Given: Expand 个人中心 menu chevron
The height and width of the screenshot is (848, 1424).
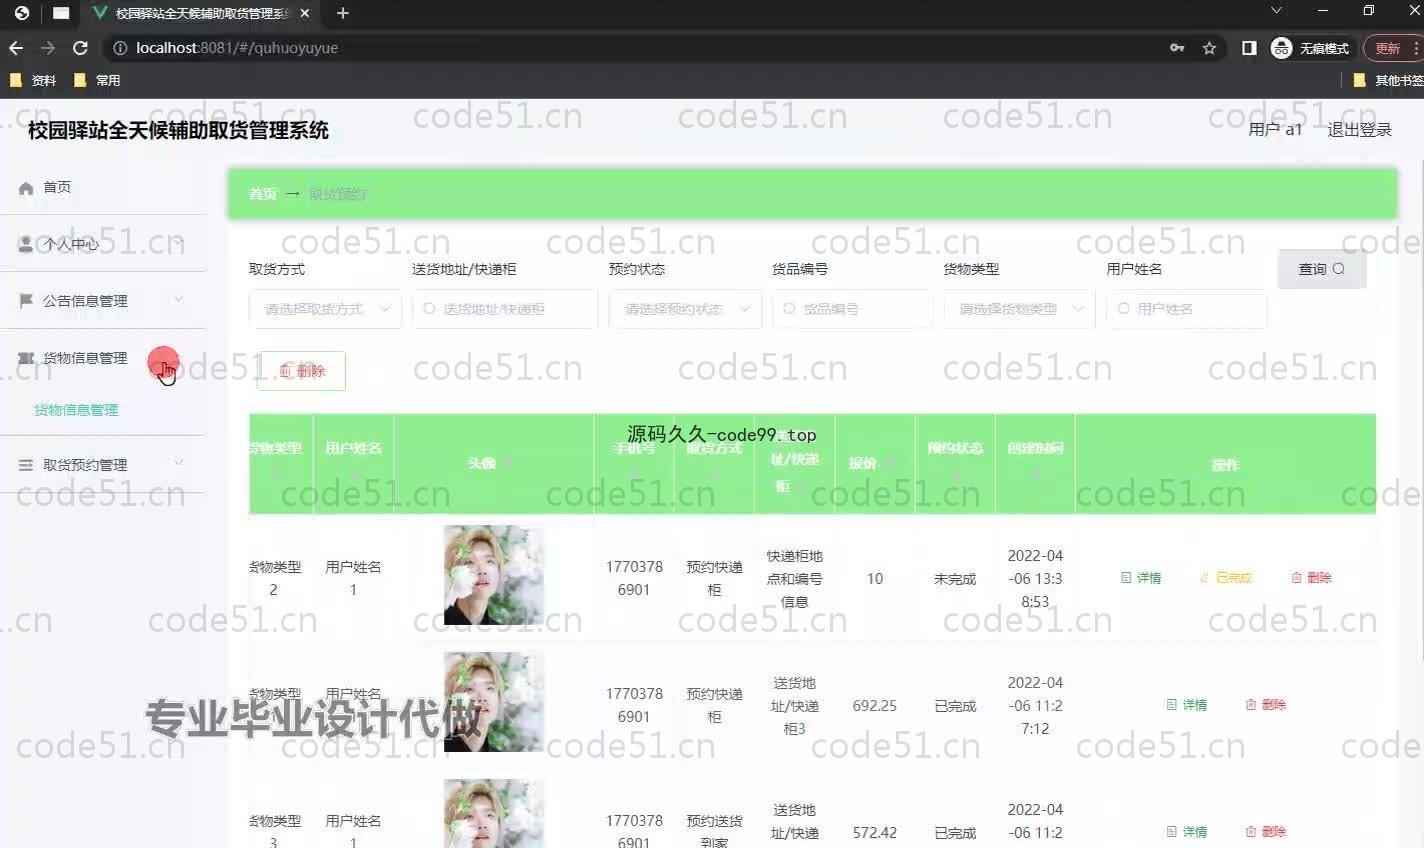Looking at the screenshot, I should coord(179,243).
